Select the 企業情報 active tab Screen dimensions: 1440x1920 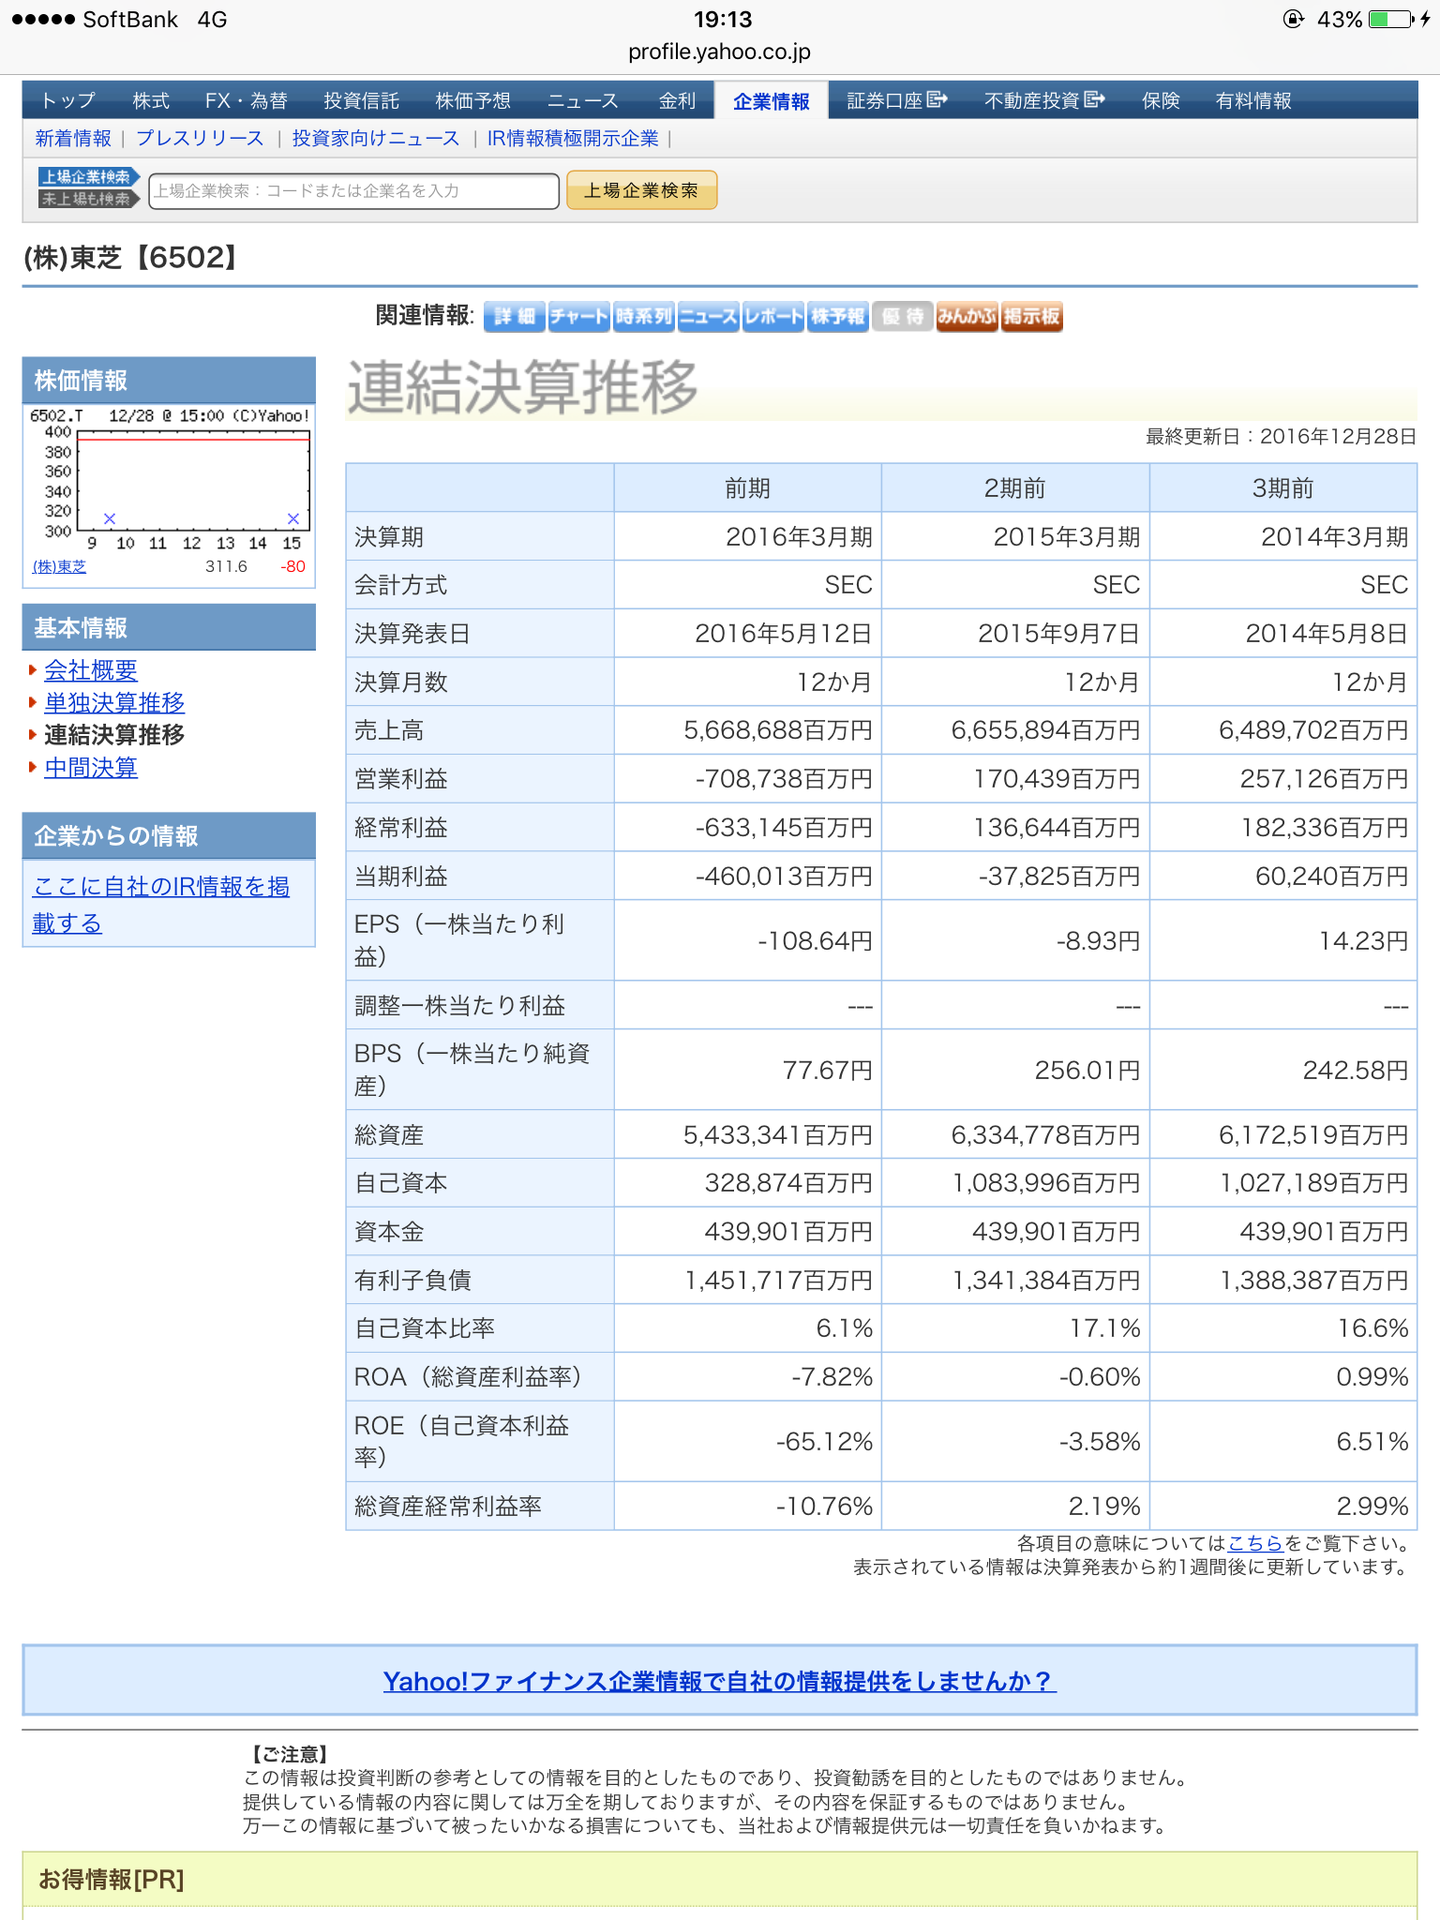click(771, 101)
